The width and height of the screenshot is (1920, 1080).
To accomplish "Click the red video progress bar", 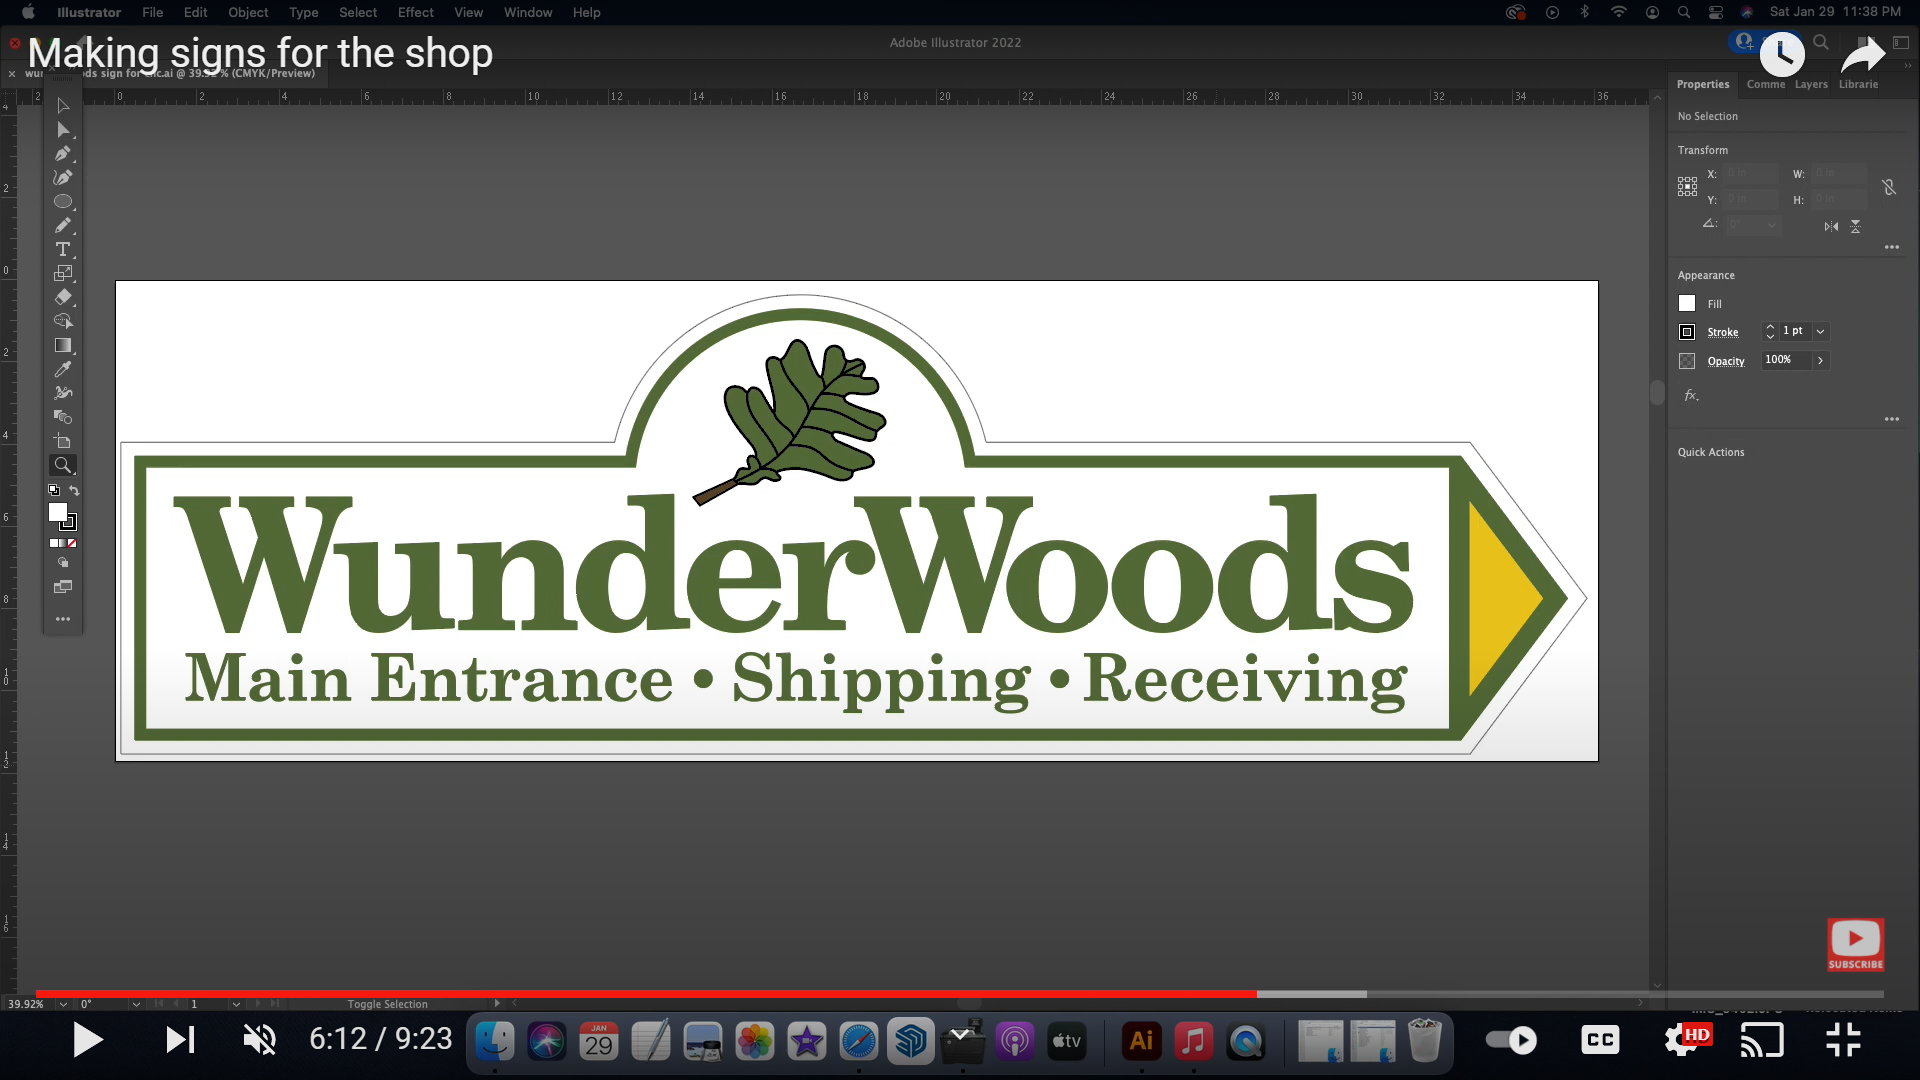I will (646, 994).
